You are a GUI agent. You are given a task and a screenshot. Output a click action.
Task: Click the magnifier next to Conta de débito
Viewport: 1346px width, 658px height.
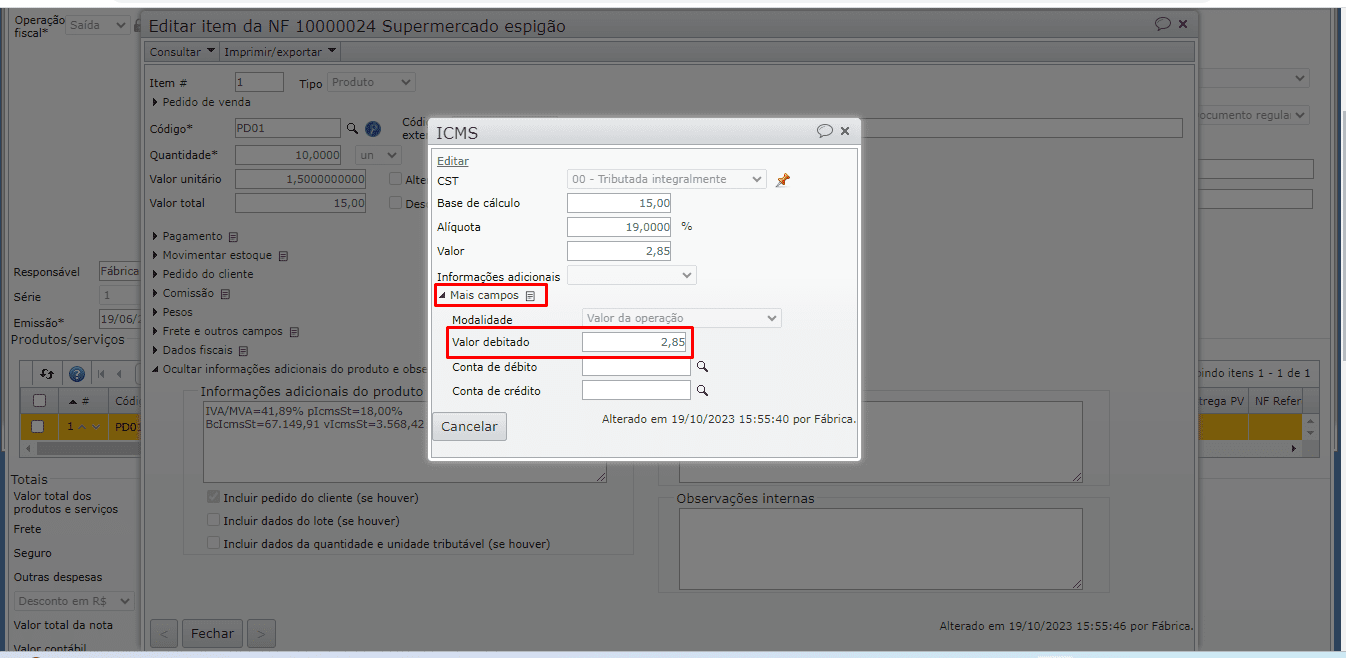click(x=702, y=367)
